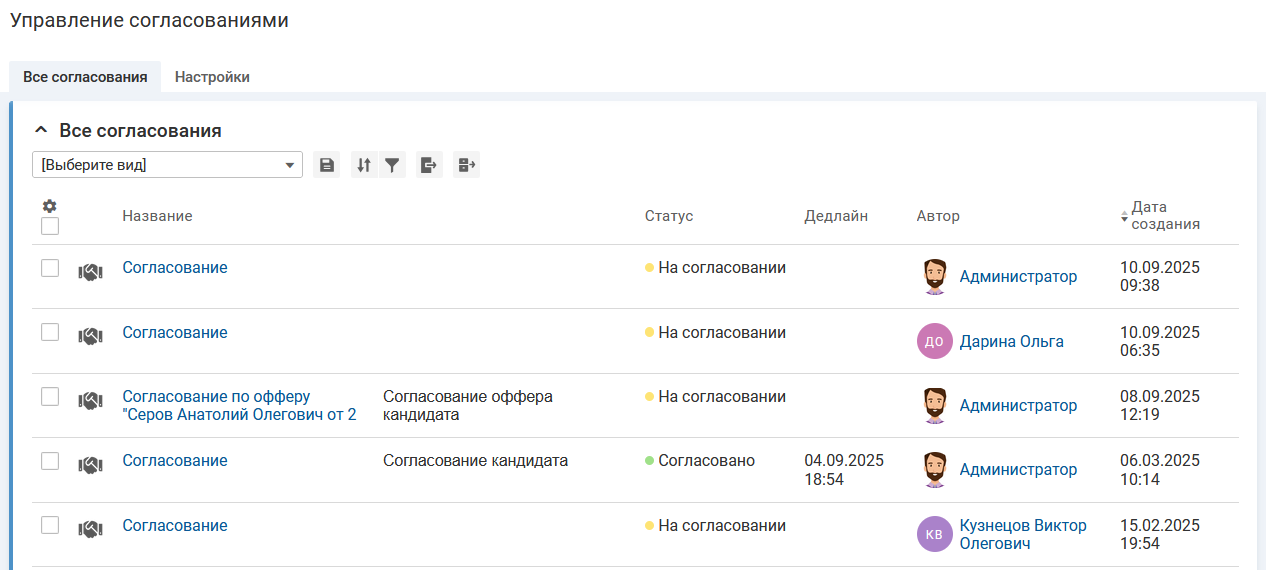Viewport: 1266px width, 570px height.
Task: Click the export selected rows icon
Action: point(467,165)
